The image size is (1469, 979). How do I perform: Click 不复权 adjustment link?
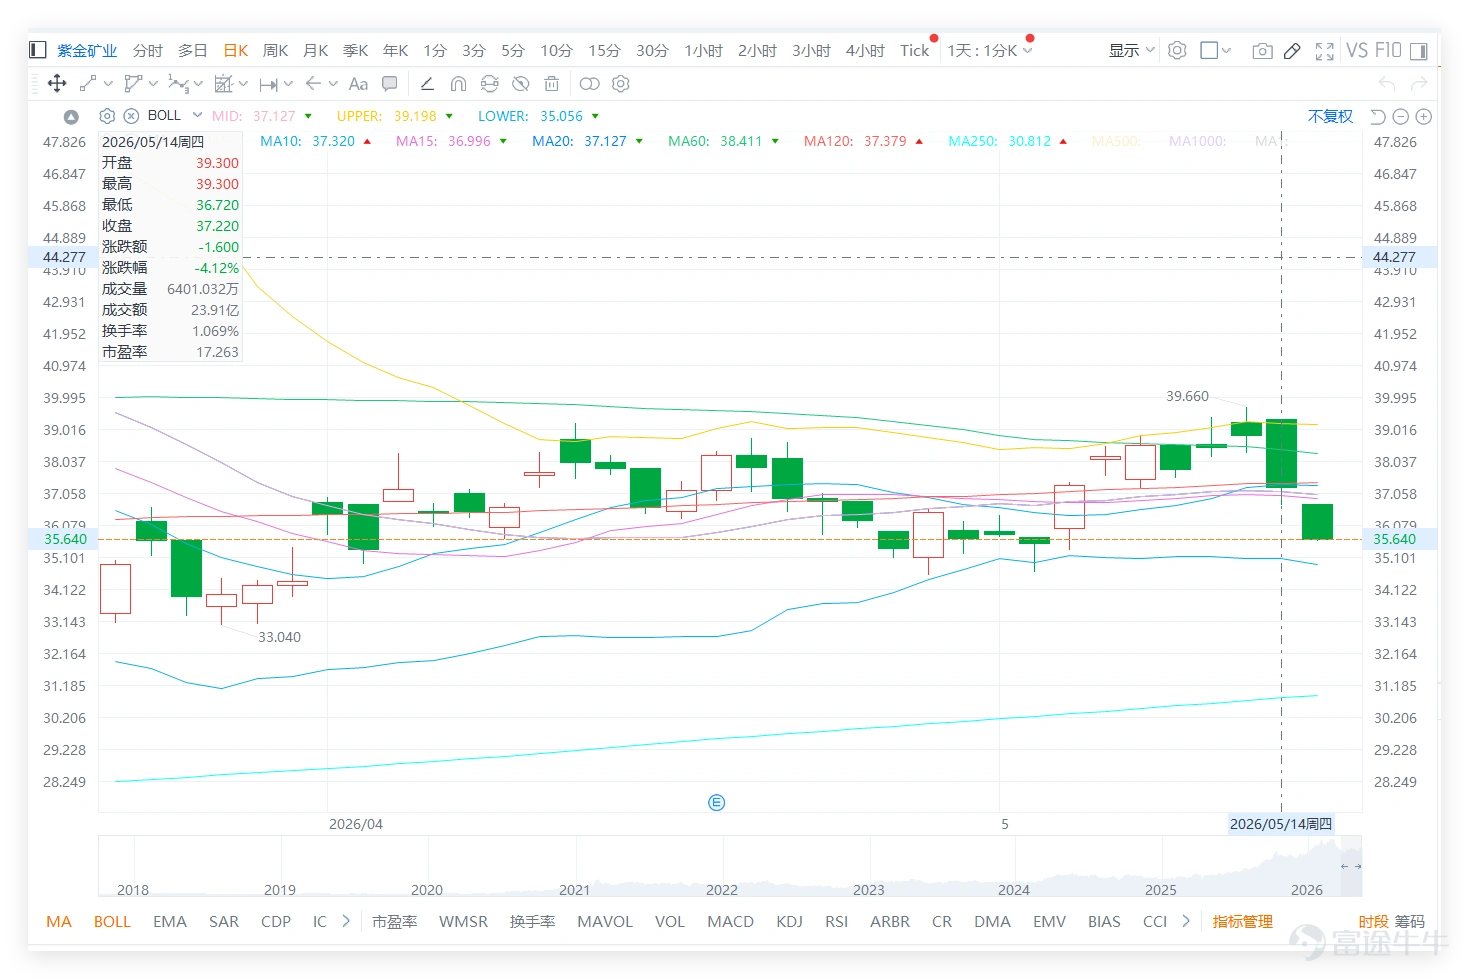pos(1330,117)
